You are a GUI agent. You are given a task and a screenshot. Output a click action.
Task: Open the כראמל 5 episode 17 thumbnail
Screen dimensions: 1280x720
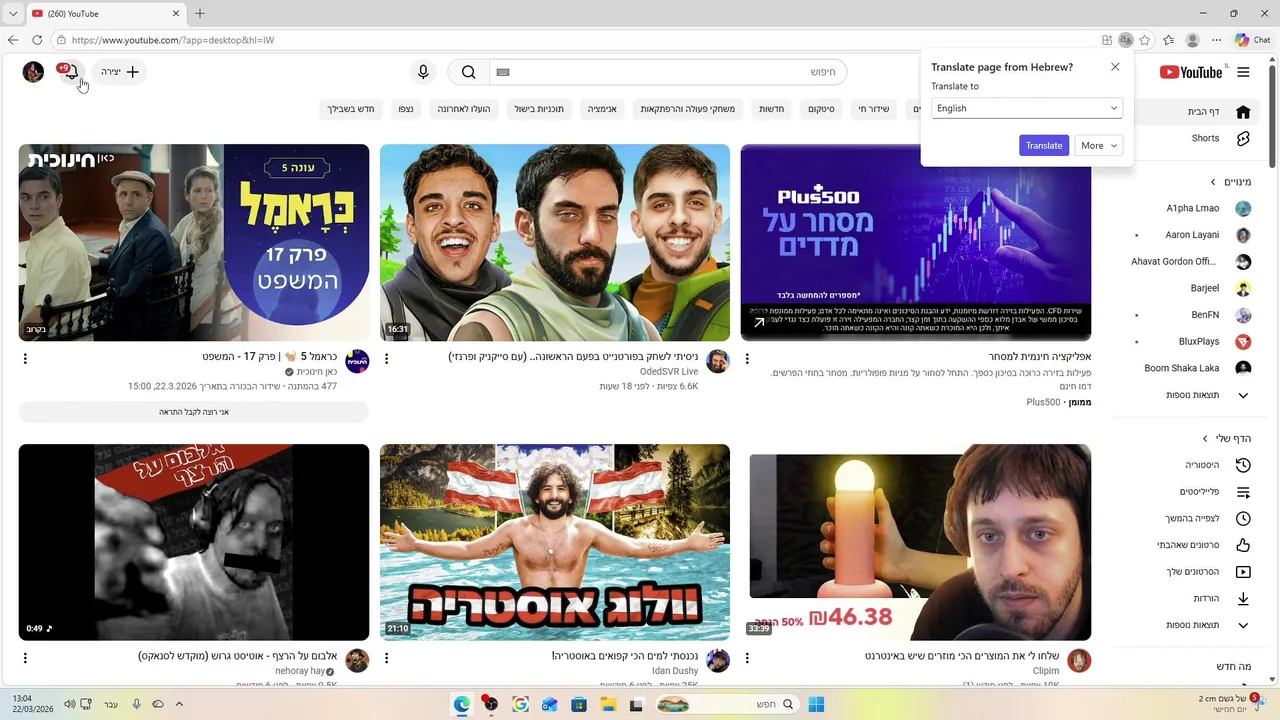point(194,242)
